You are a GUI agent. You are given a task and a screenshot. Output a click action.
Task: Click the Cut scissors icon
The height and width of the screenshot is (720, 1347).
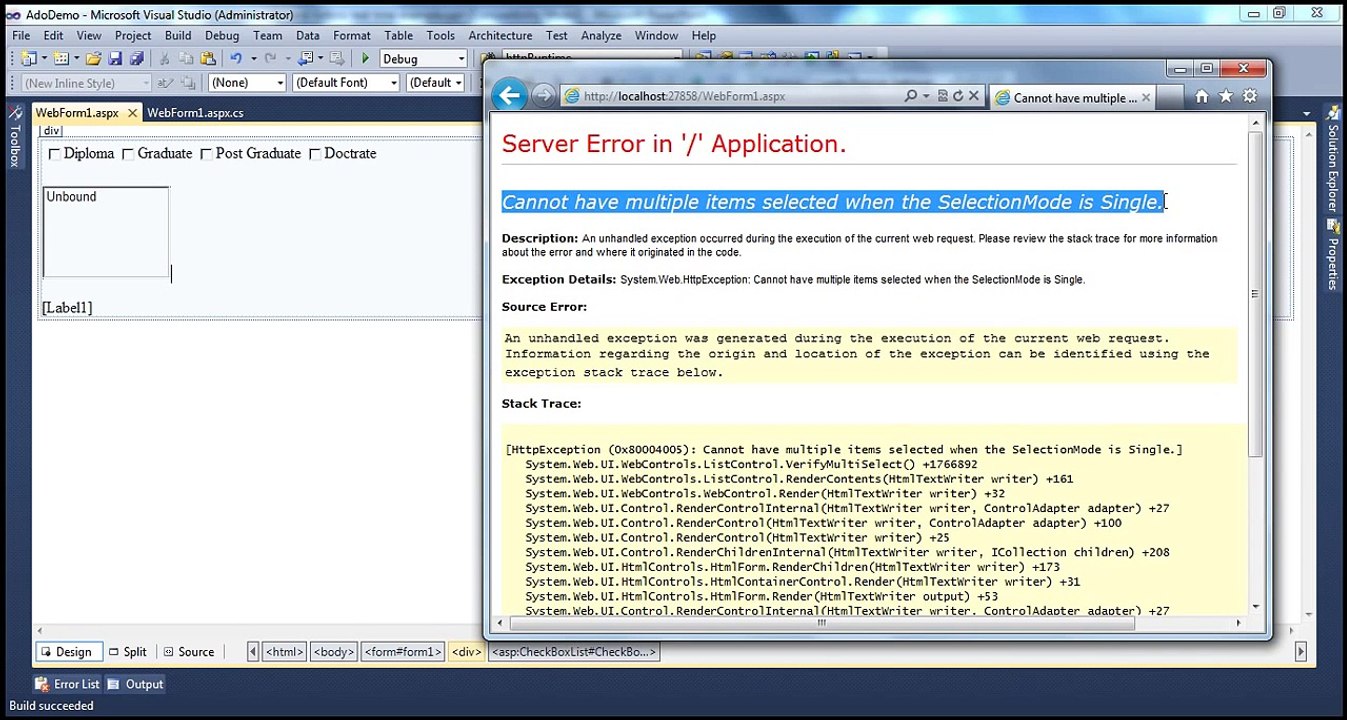(x=165, y=59)
